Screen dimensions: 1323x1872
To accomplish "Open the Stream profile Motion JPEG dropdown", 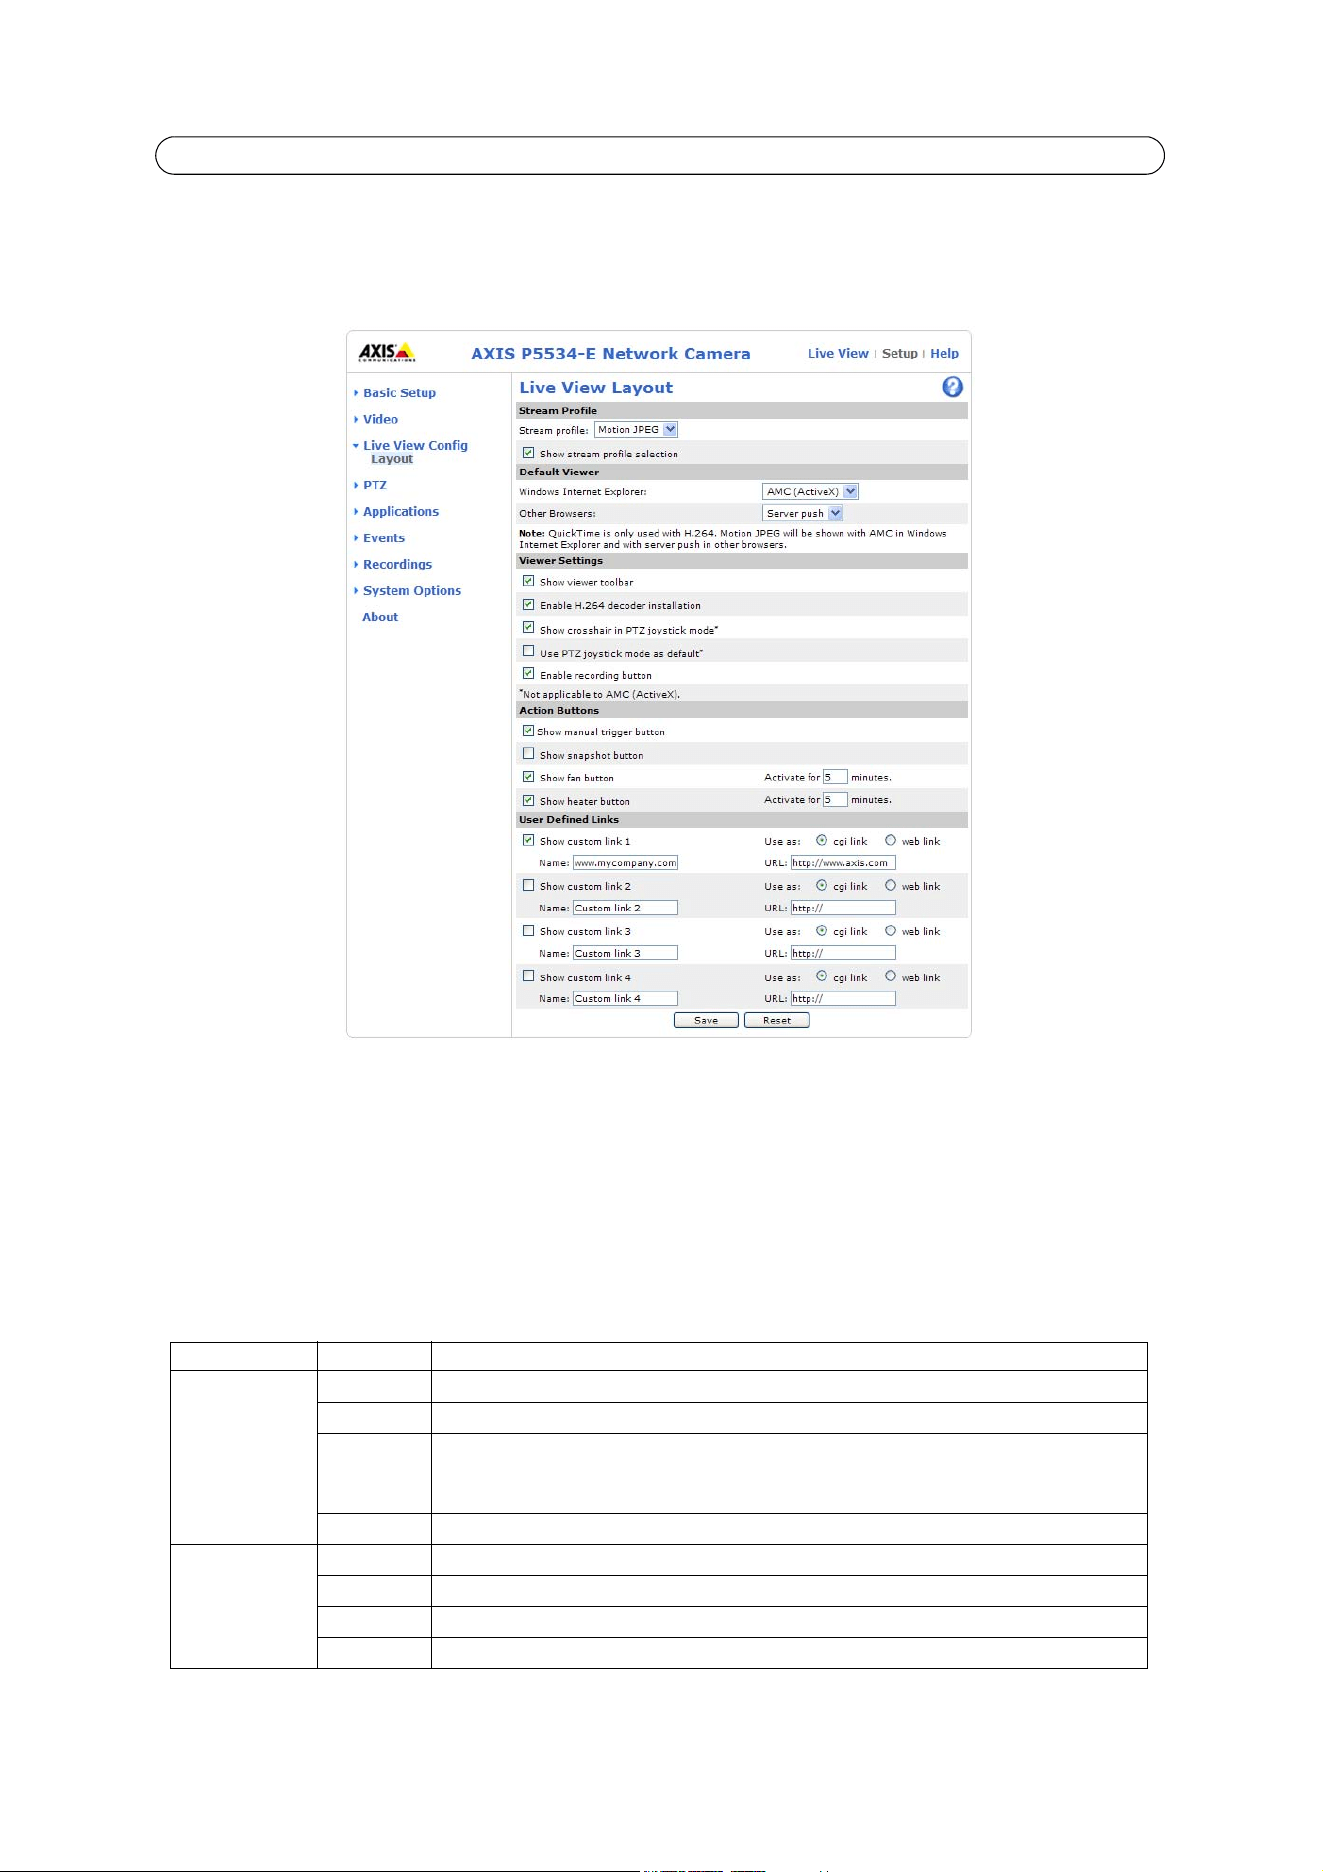I will [636, 430].
